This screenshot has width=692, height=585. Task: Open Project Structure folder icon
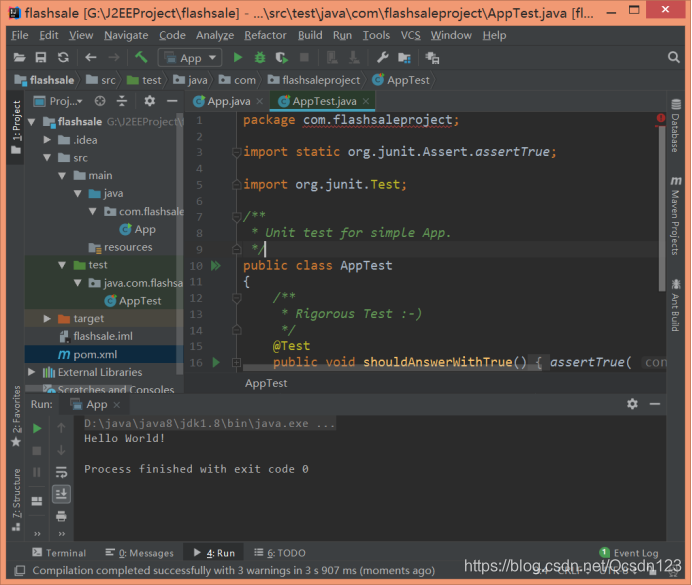point(404,57)
